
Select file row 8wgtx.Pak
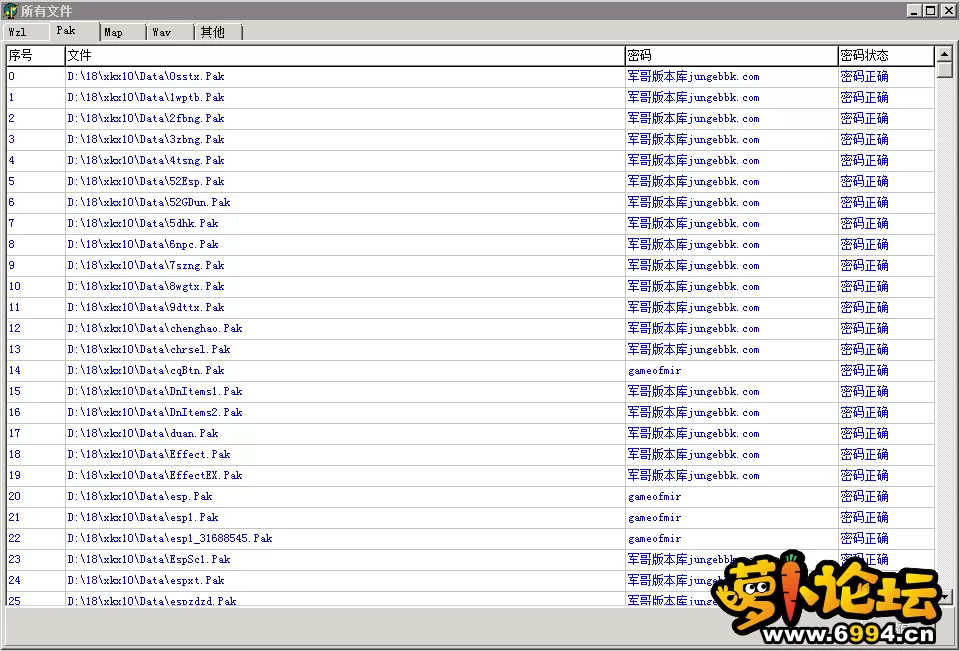(470, 287)
